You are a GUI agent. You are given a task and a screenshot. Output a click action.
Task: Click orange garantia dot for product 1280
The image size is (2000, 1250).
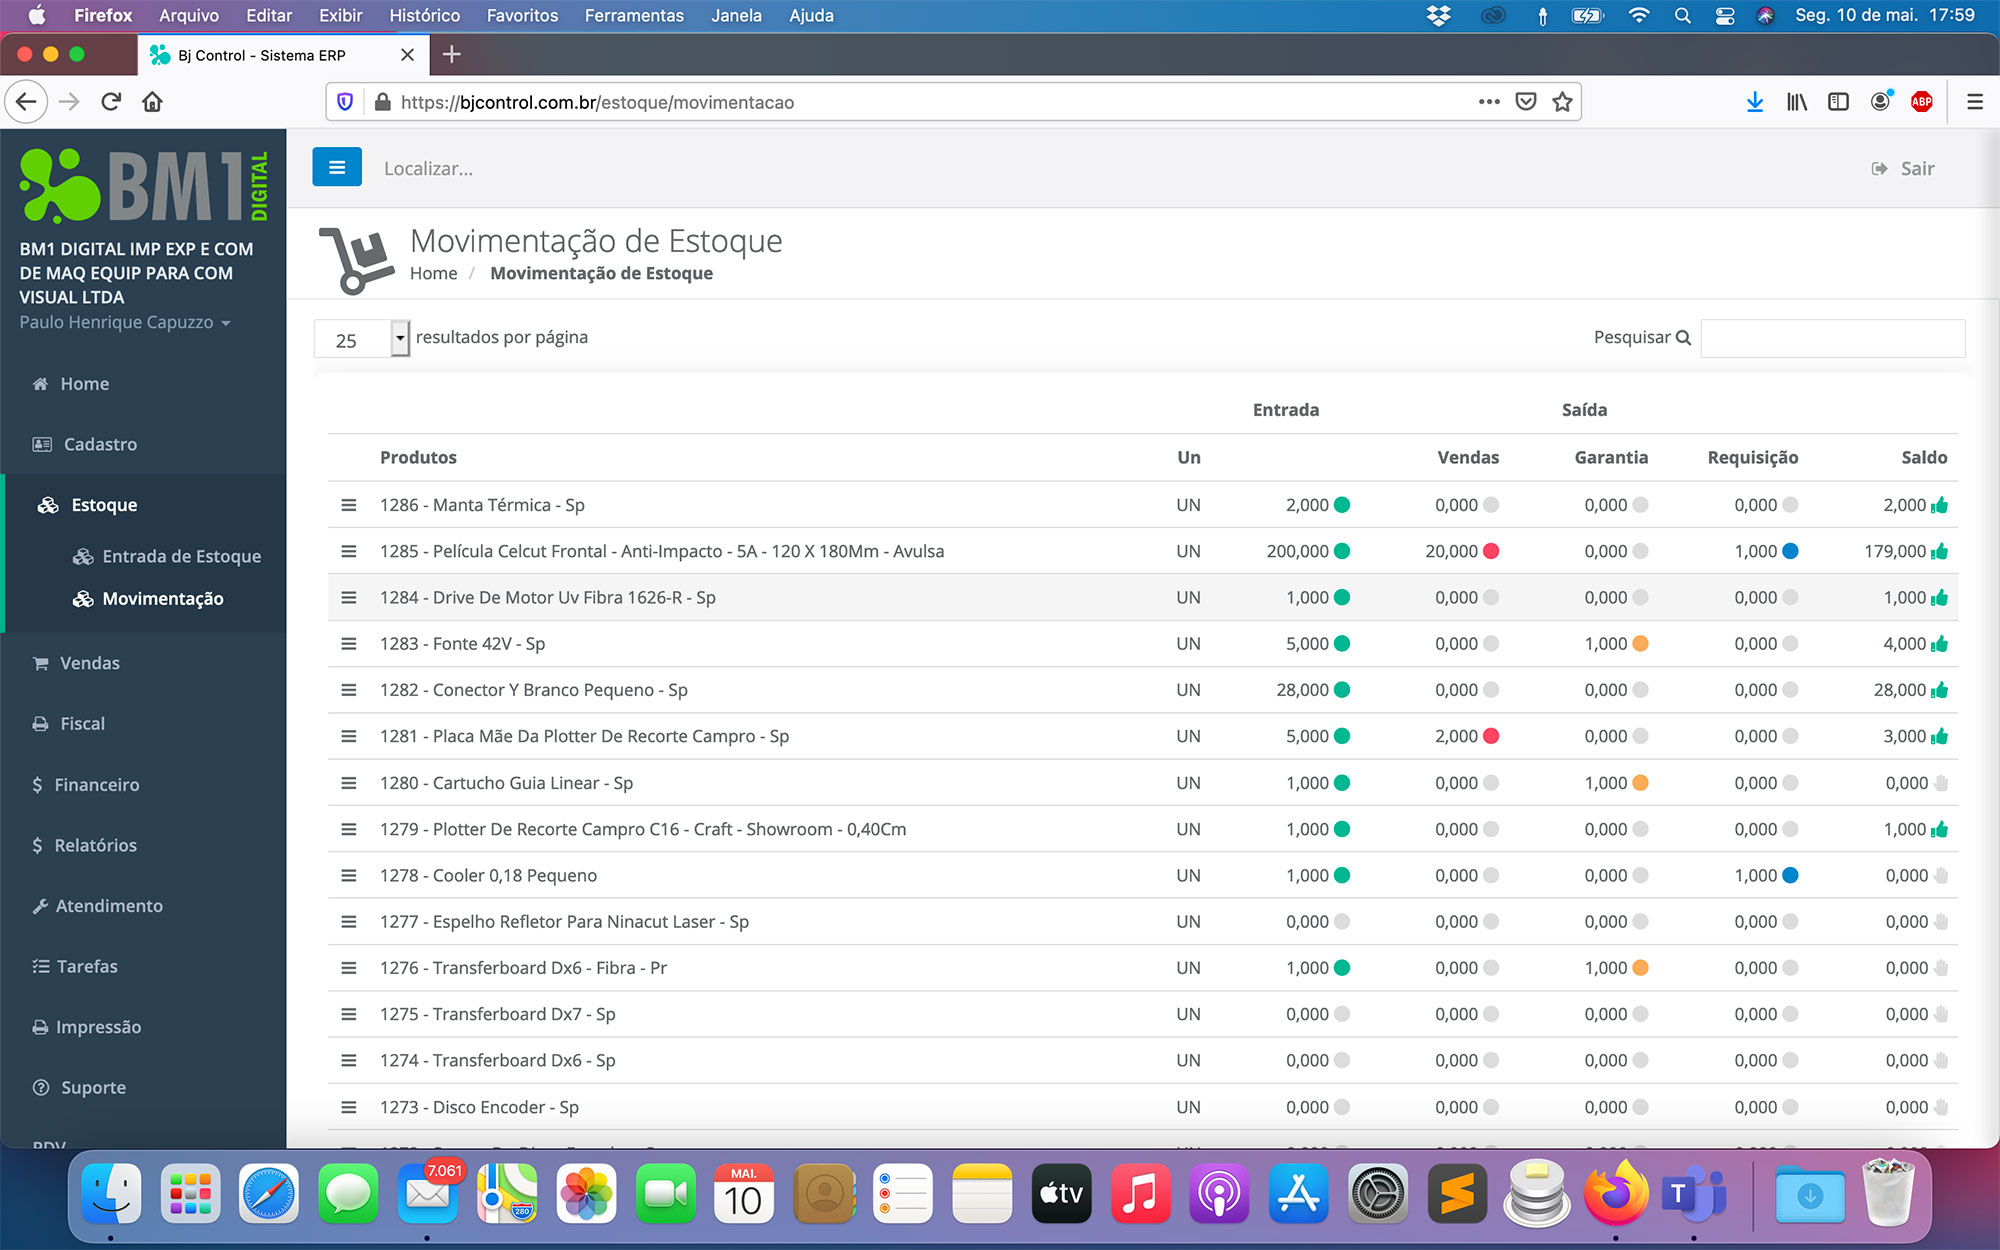coord(1640,783)
